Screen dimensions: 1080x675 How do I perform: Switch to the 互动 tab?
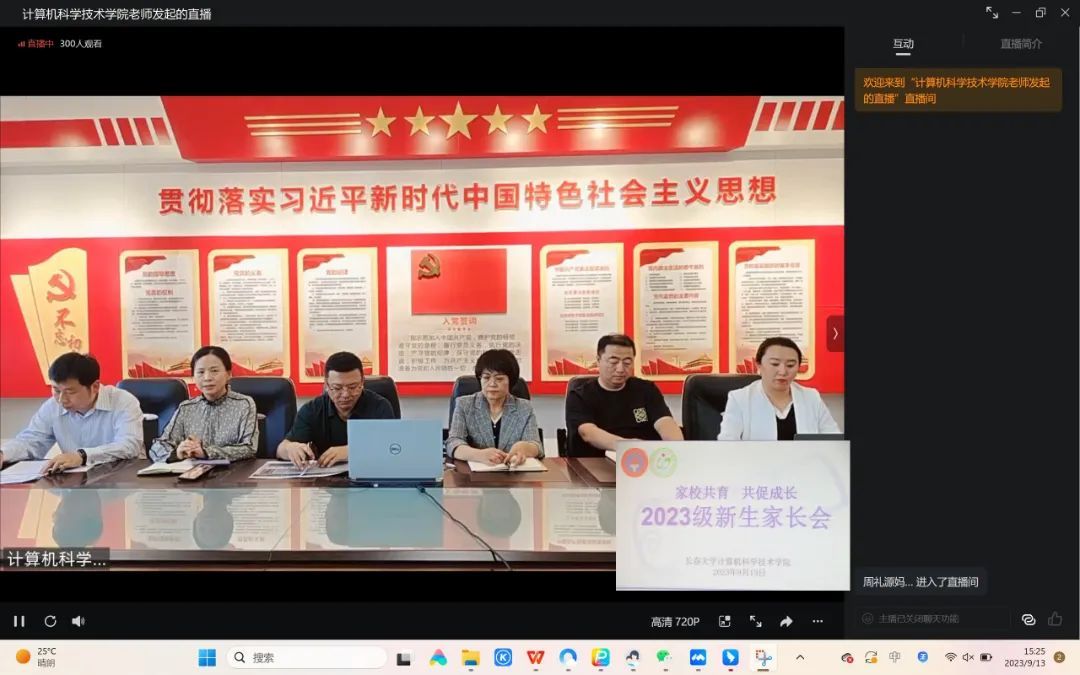coord(903,44)
